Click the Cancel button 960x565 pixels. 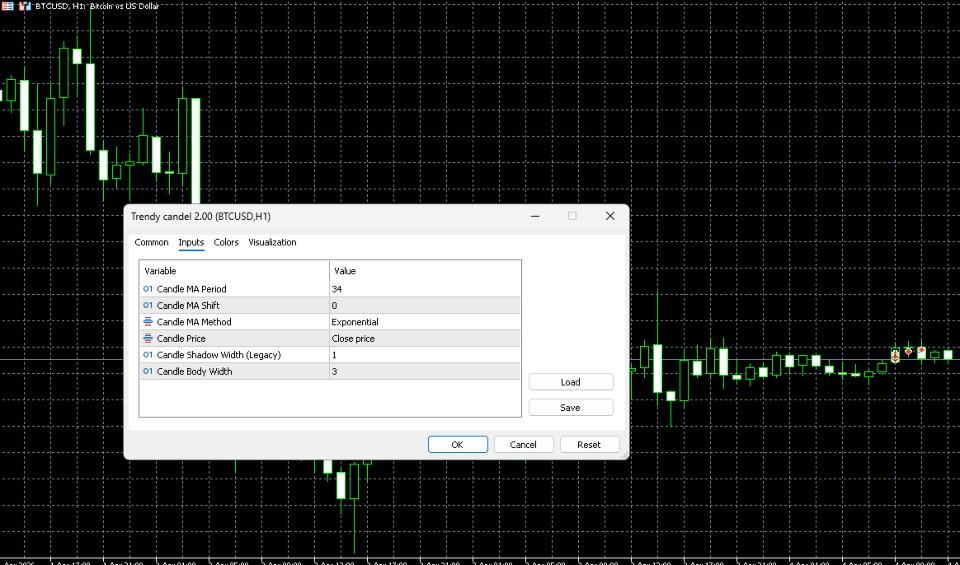click(523, 444)
